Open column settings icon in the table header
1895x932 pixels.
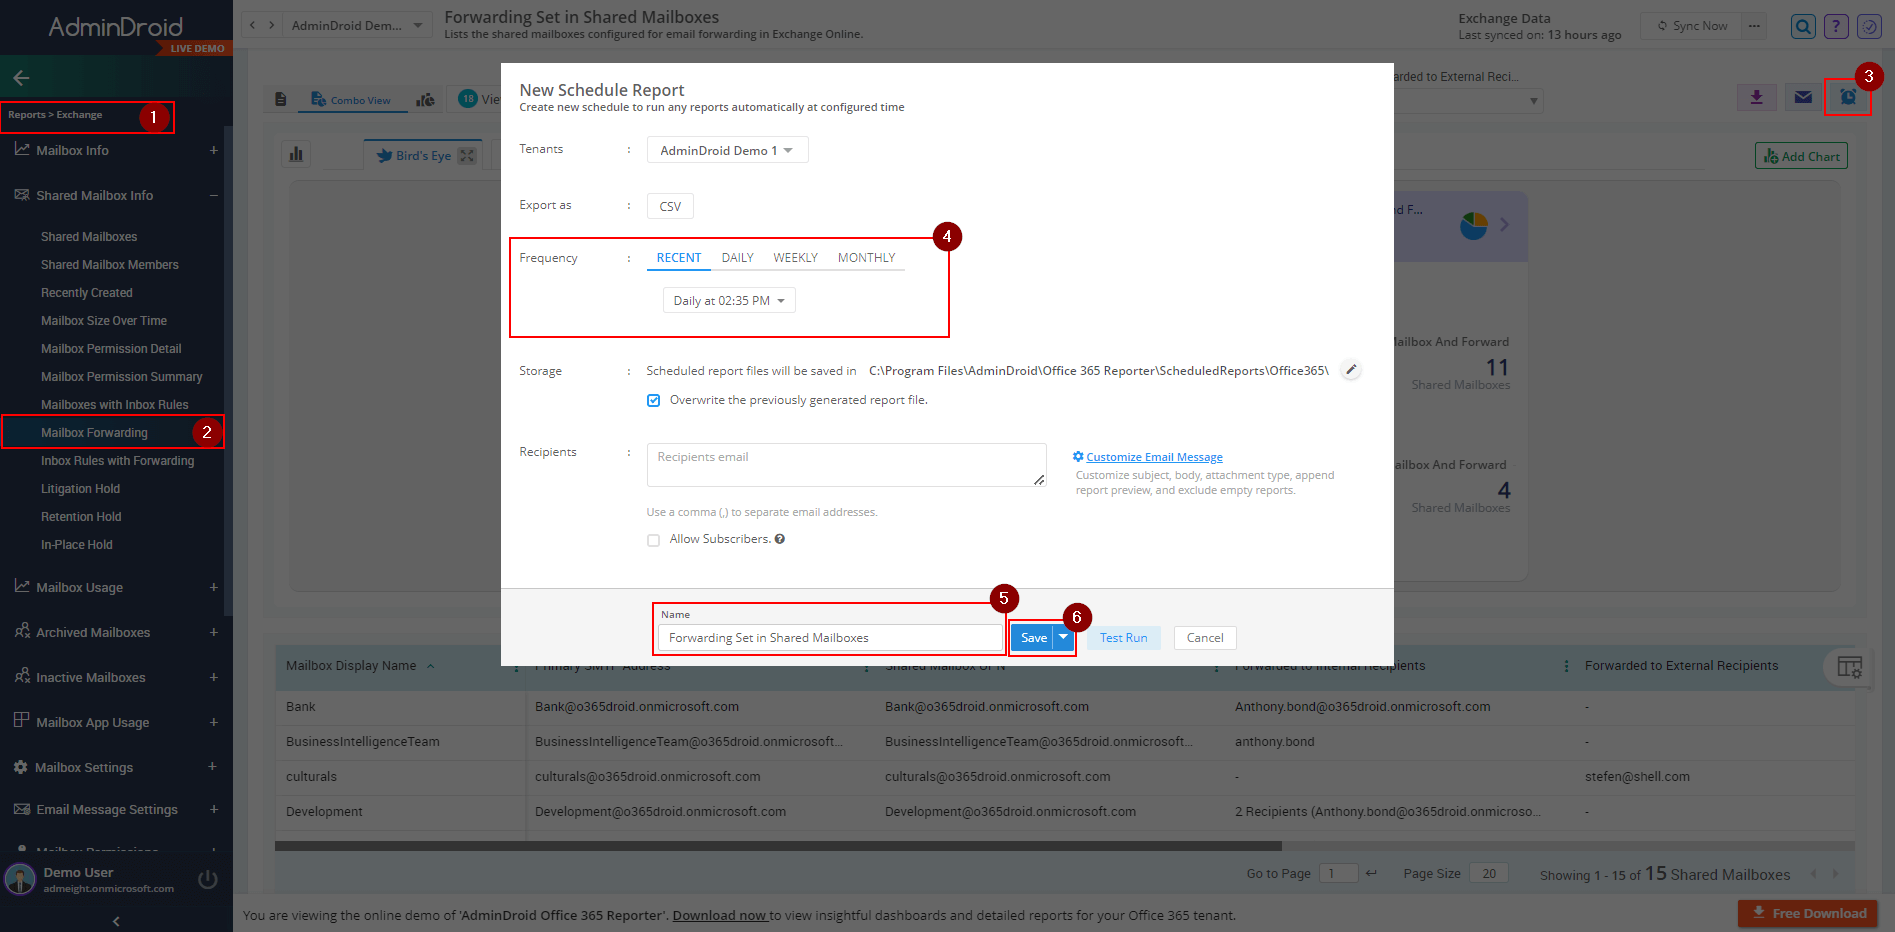click(x=1850, y=666)
